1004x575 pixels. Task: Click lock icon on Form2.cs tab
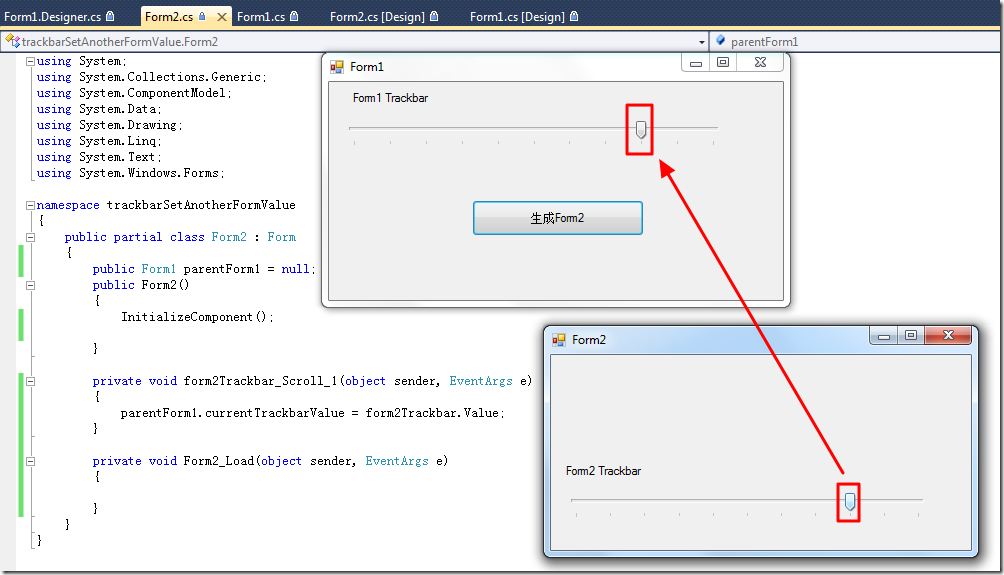[x=202, y=16]
